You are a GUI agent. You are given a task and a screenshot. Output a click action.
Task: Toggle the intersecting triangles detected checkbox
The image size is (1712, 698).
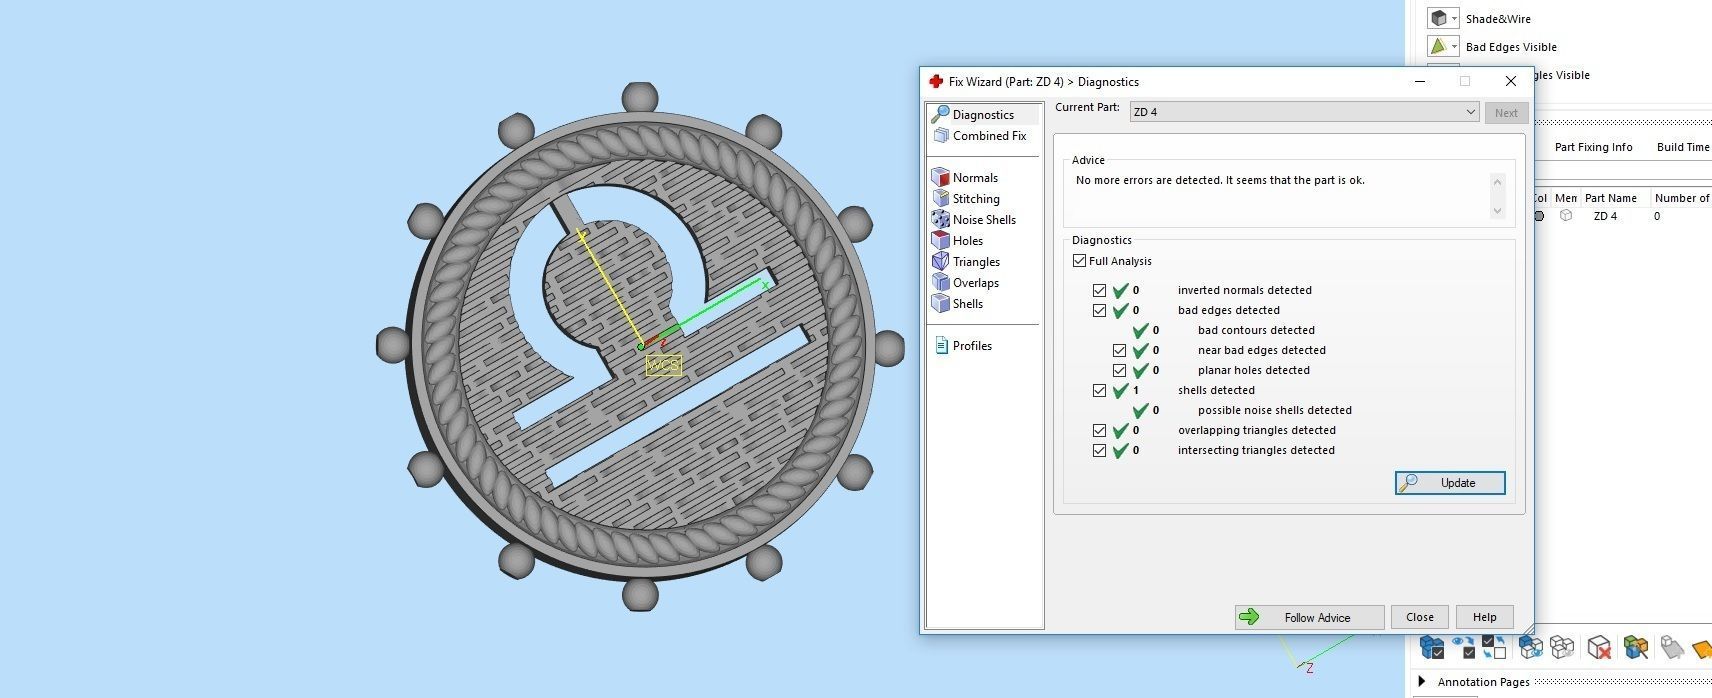1100,450
